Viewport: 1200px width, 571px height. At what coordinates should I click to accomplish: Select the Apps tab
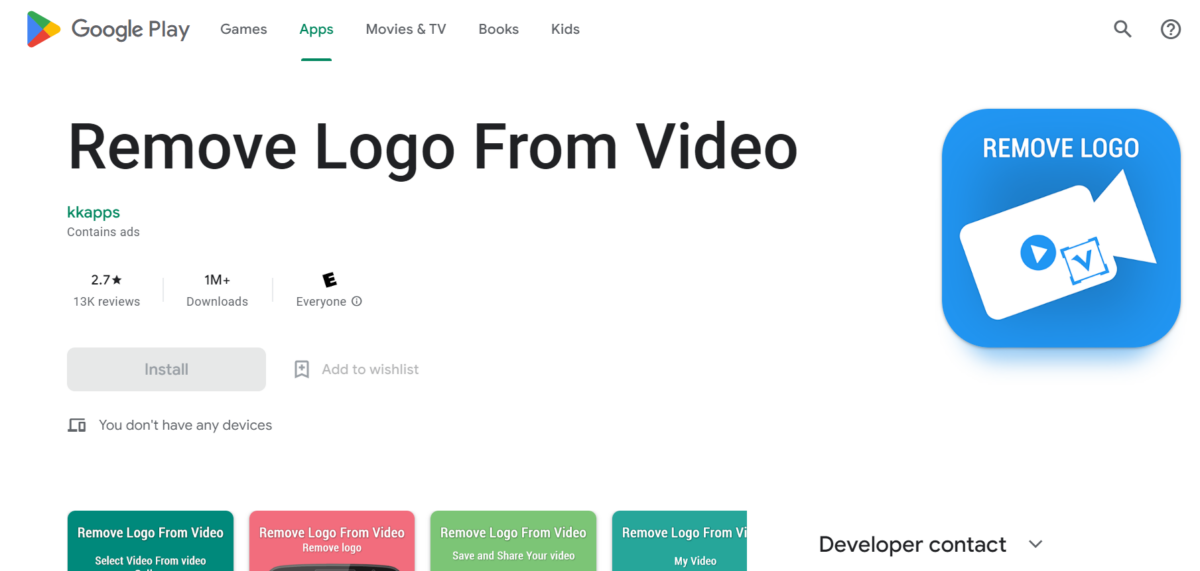pos(316,29)
